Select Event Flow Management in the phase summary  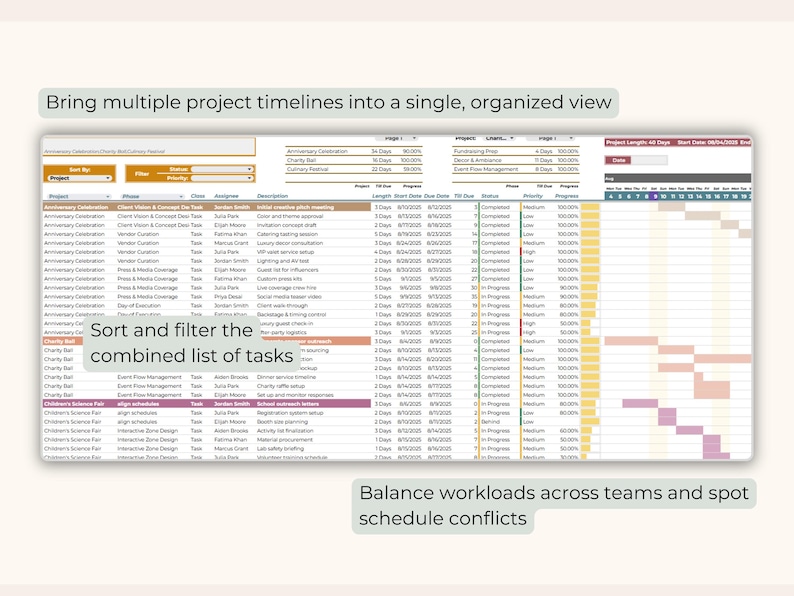(486, 169)
